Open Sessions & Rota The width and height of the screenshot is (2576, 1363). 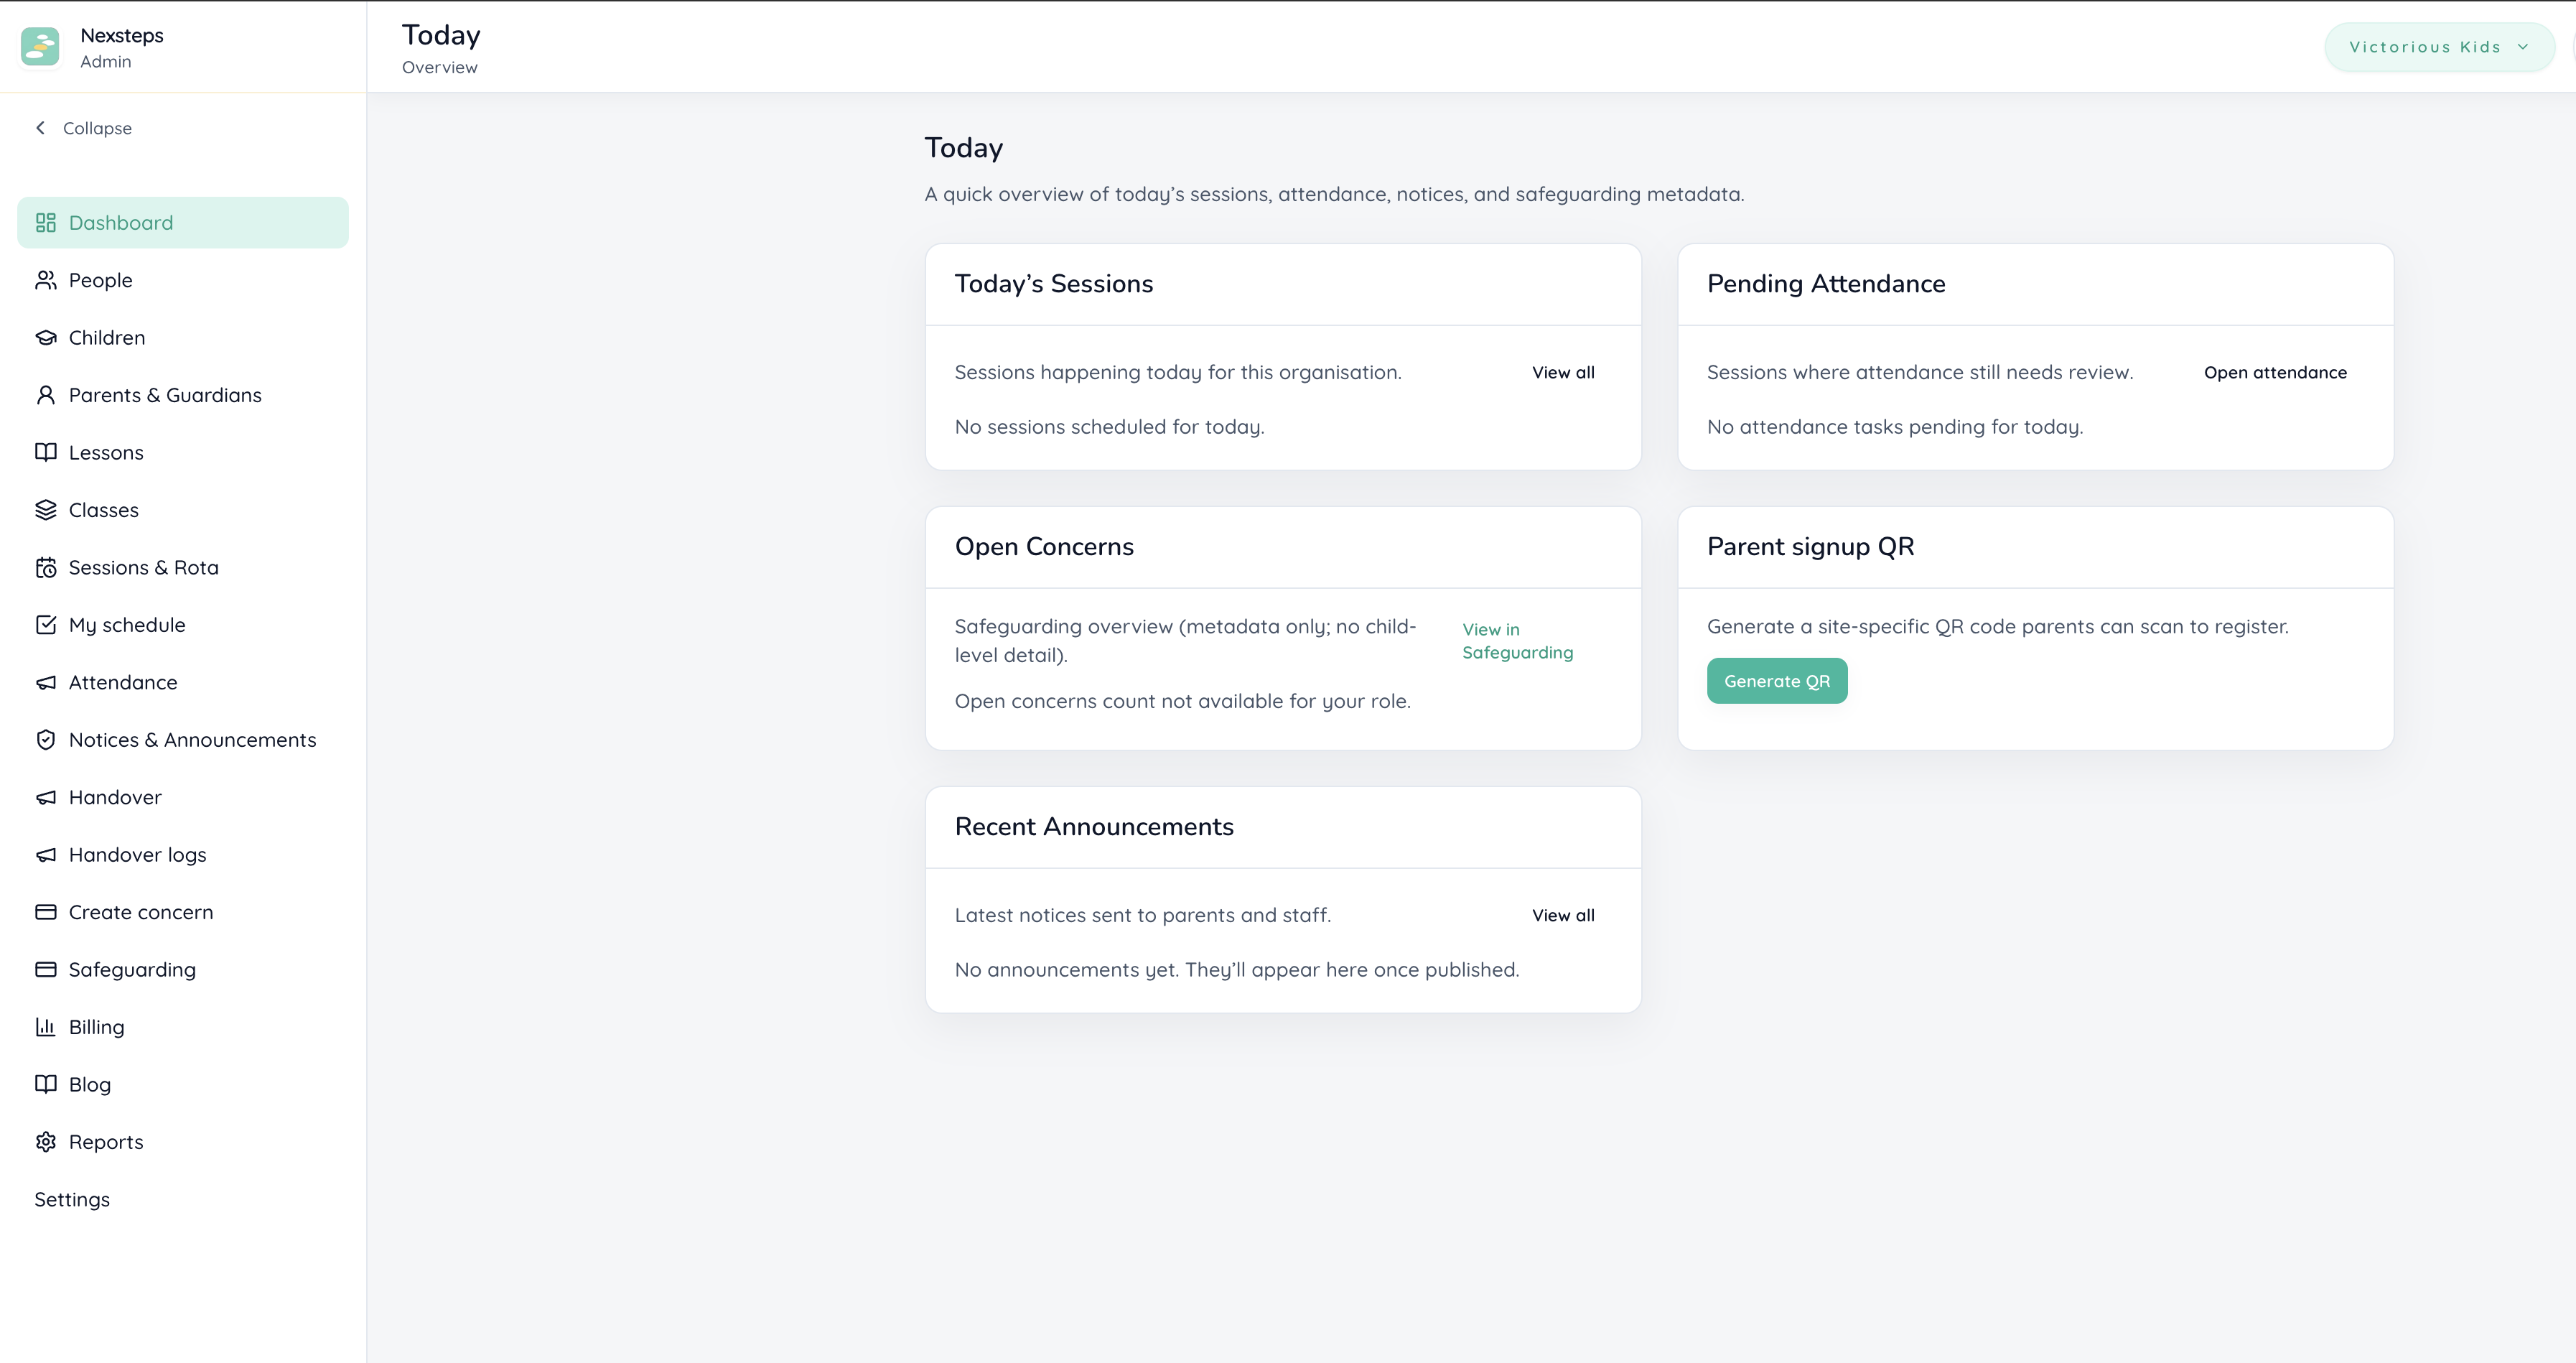(183, 567)
